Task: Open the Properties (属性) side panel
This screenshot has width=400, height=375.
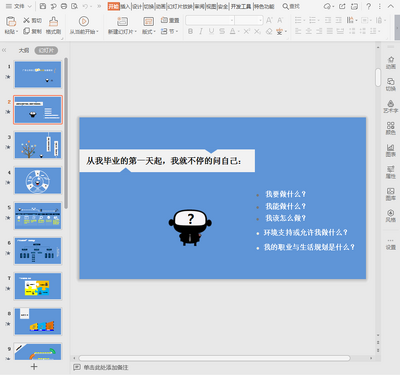Action: click(391, 172)
